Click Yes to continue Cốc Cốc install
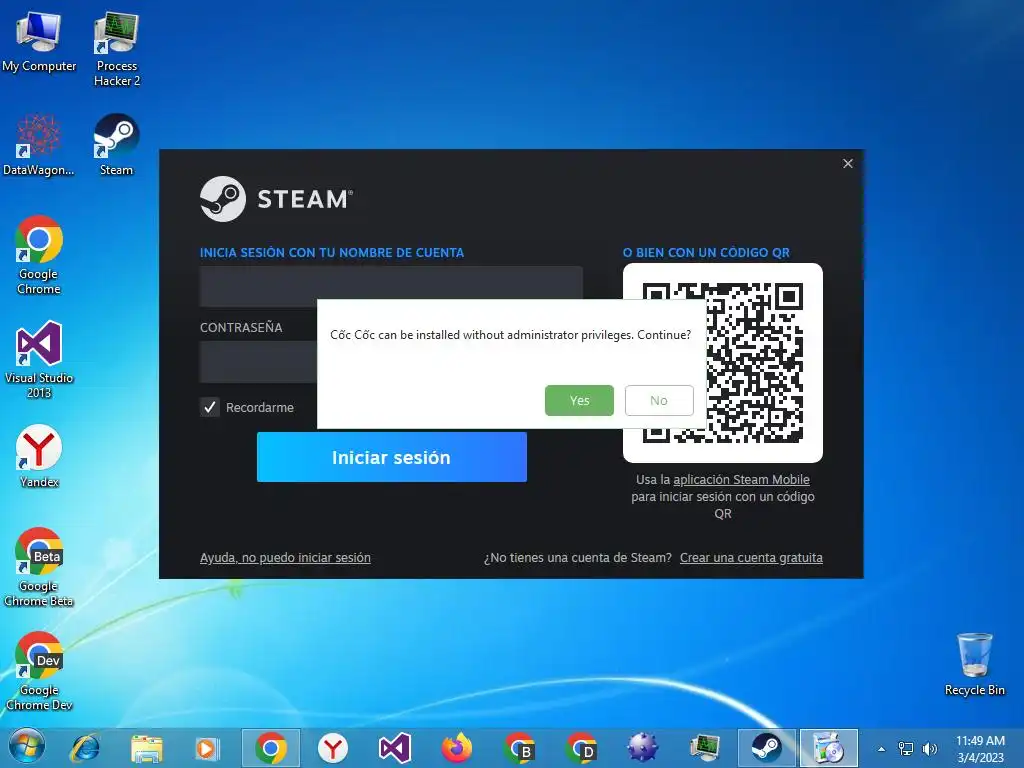 tap(579, 400)
